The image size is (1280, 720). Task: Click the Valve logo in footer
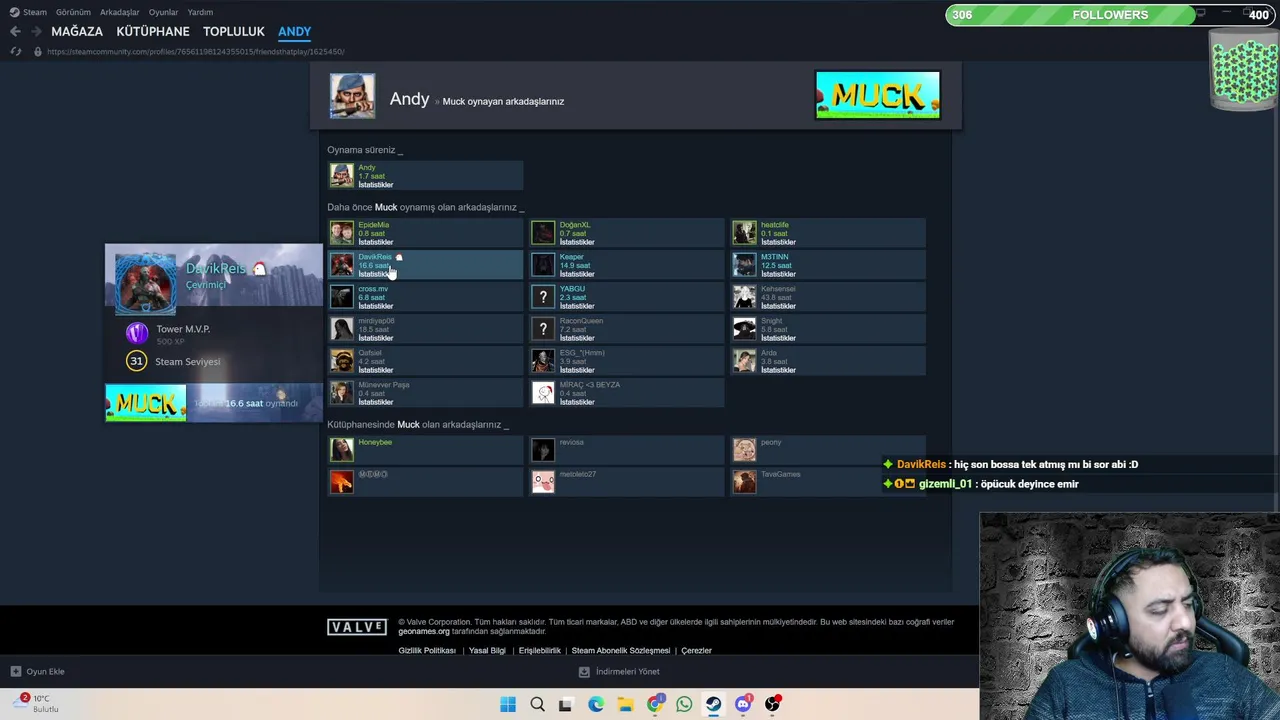coord(357,627)
